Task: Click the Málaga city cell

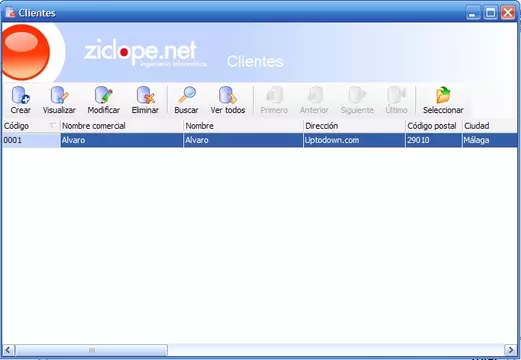Action: pyautogui.click(x=490, y=140)
